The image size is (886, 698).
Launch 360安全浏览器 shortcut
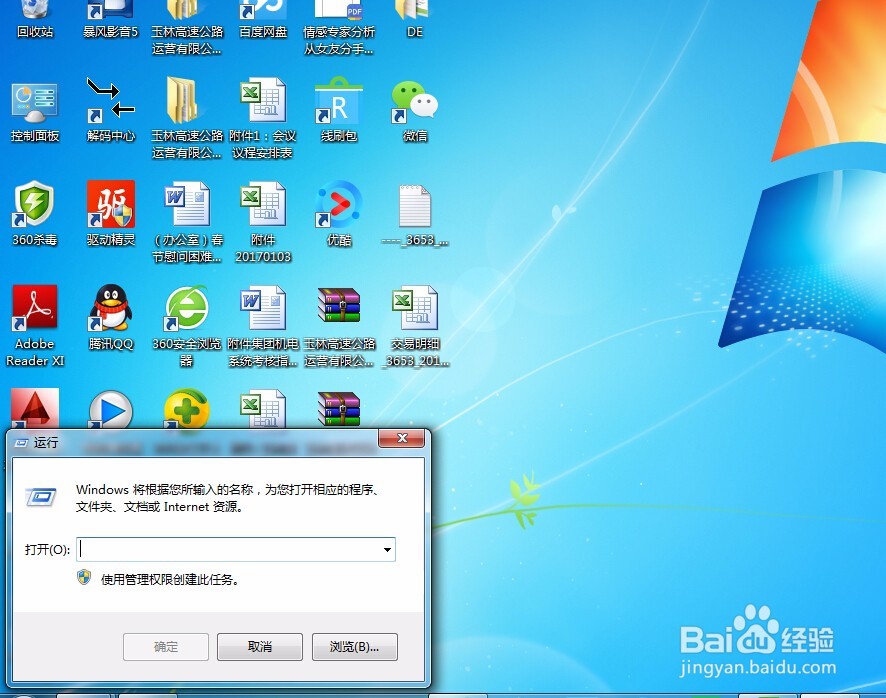tap(187, 326)
